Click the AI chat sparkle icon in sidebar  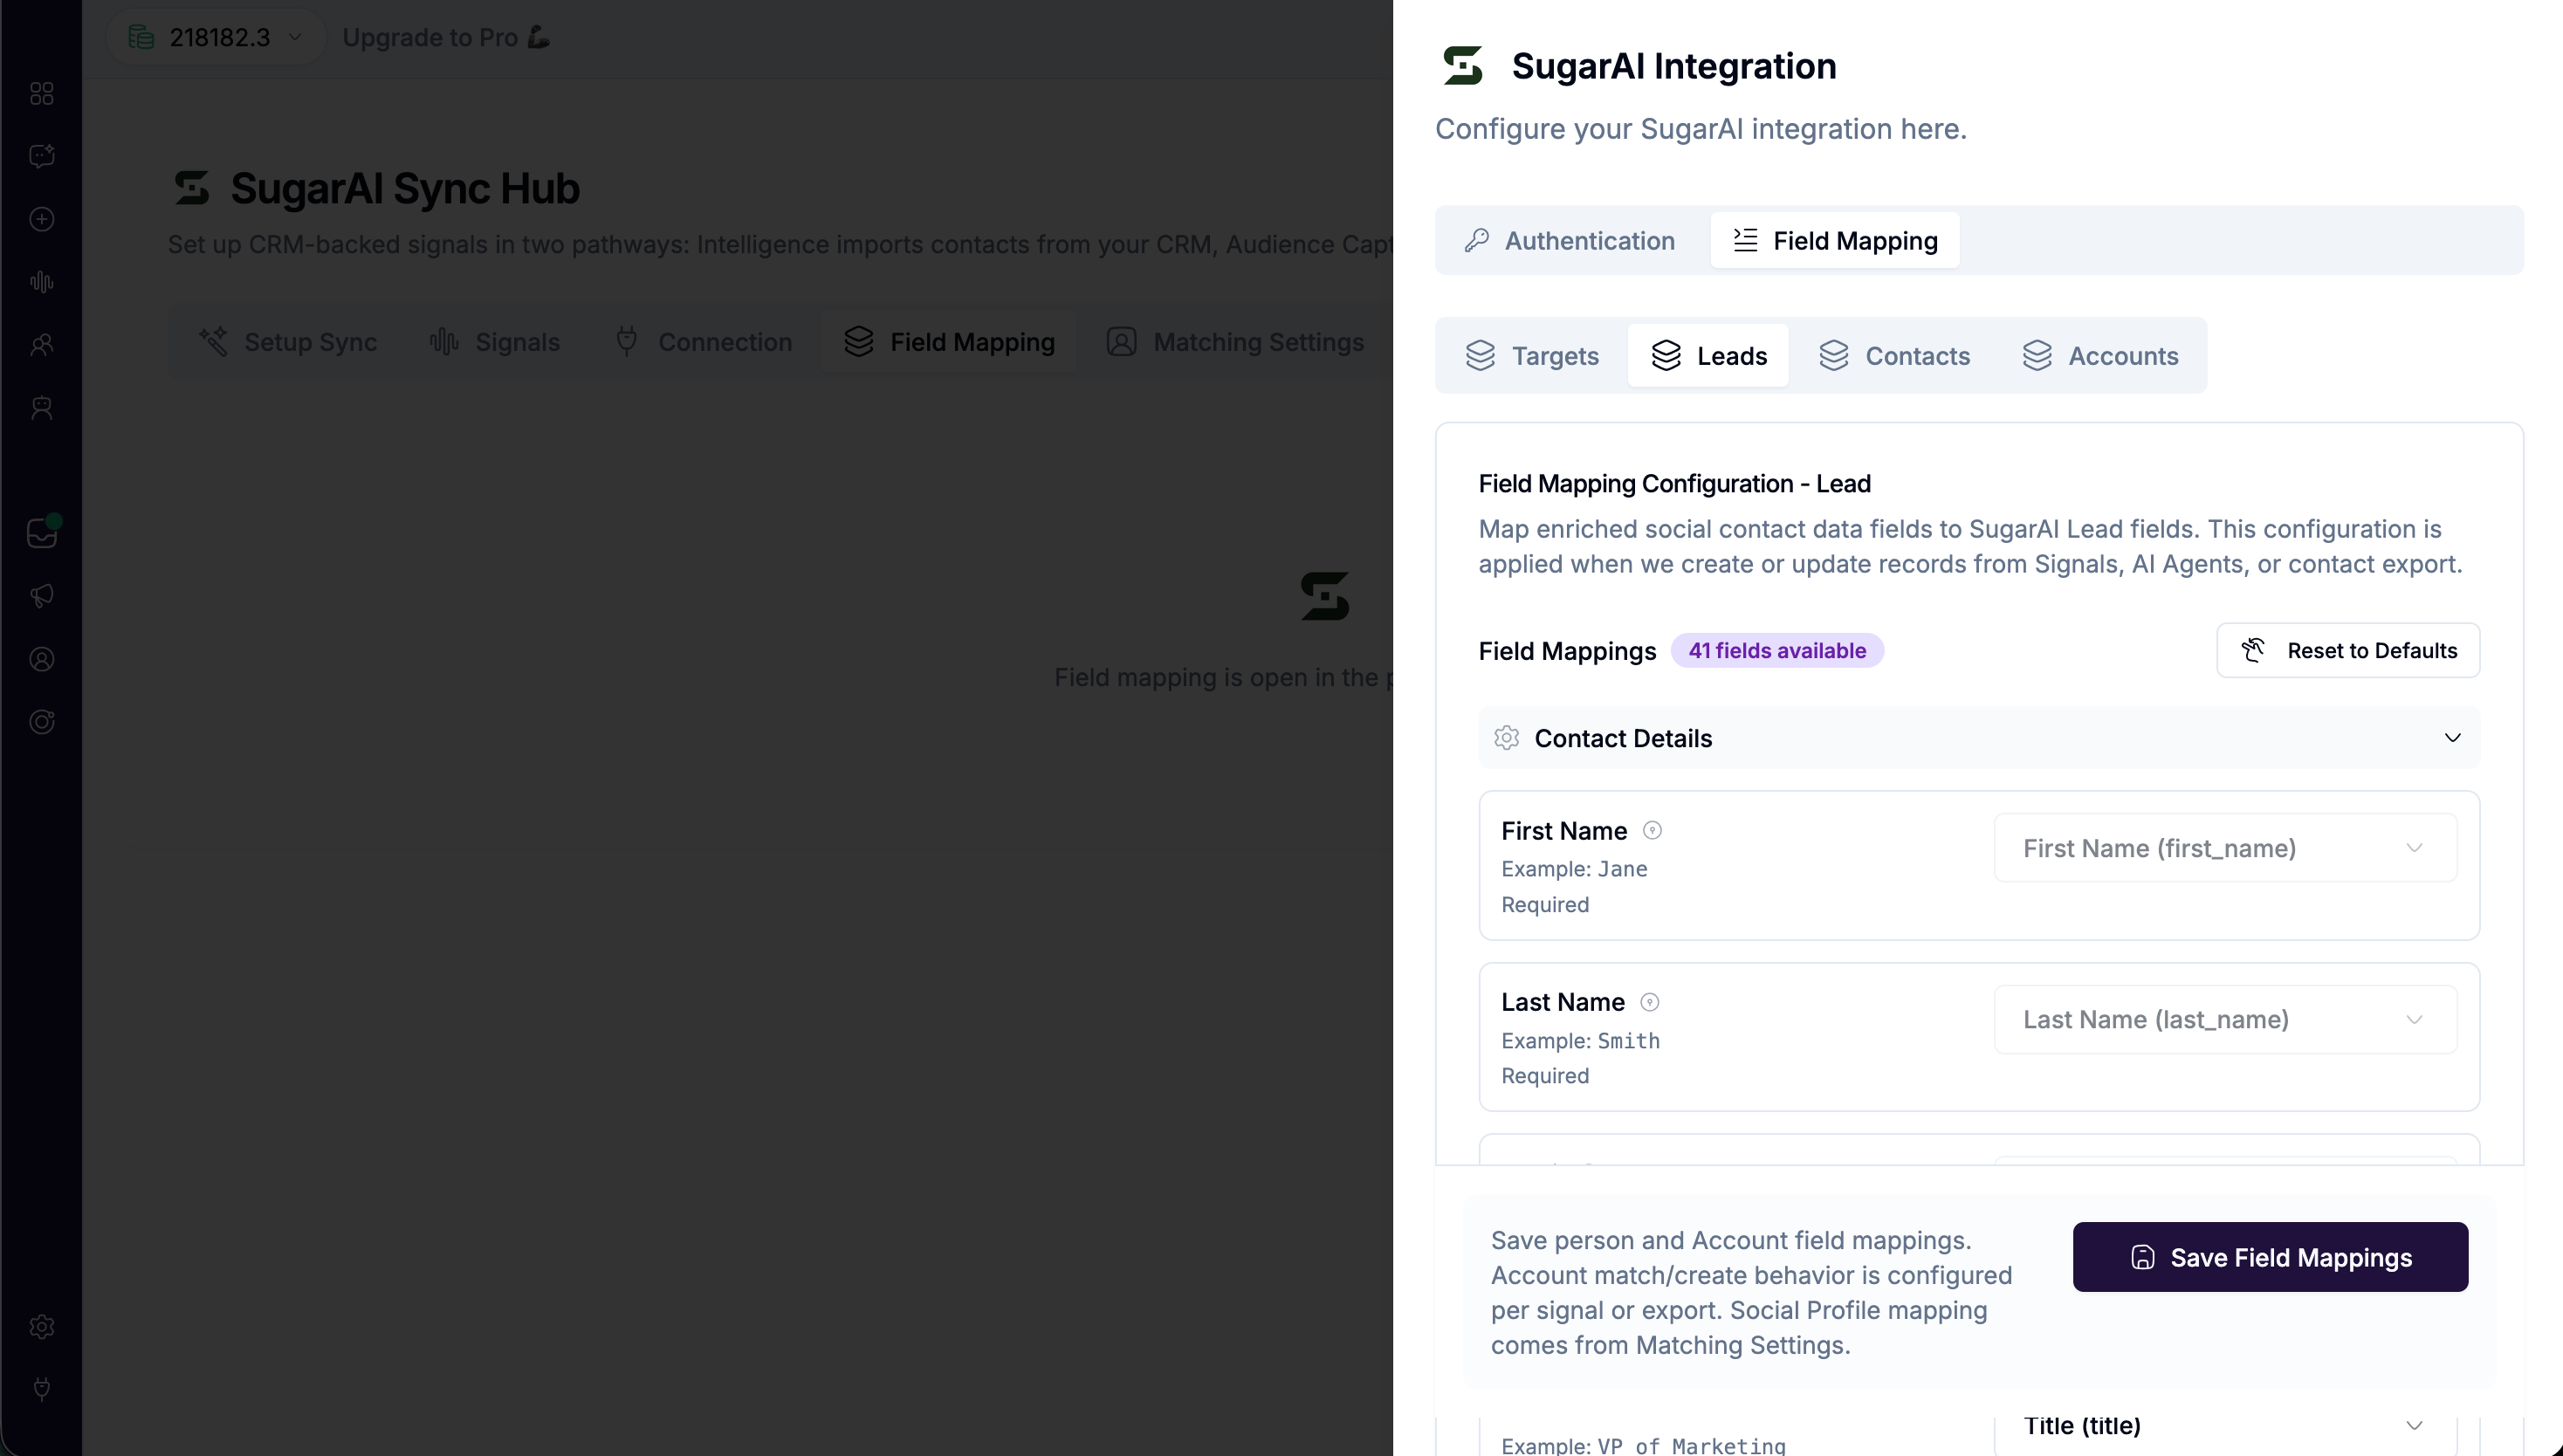41,156
